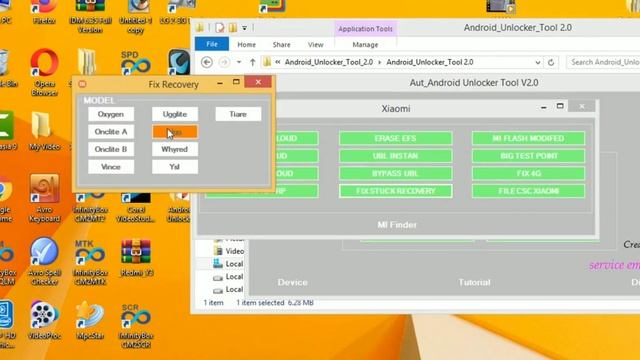640x360 pixels.
Task: Click UBL INSTAN button
Action: point(396,156)
